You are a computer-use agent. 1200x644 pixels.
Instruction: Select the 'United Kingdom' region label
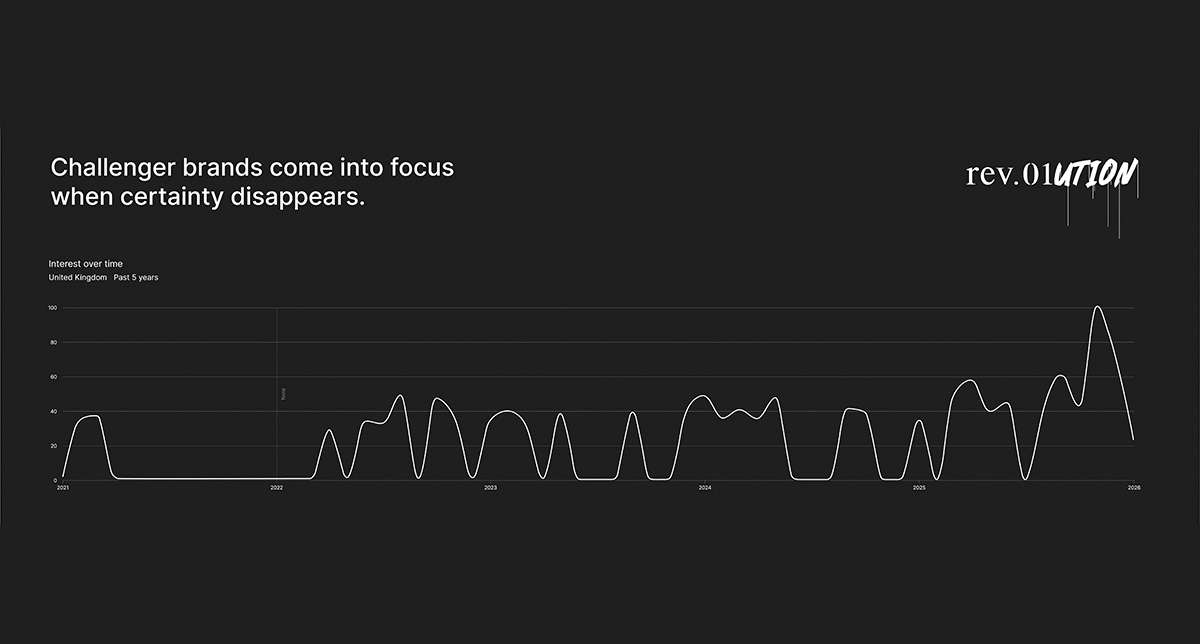tap(77, 278)
